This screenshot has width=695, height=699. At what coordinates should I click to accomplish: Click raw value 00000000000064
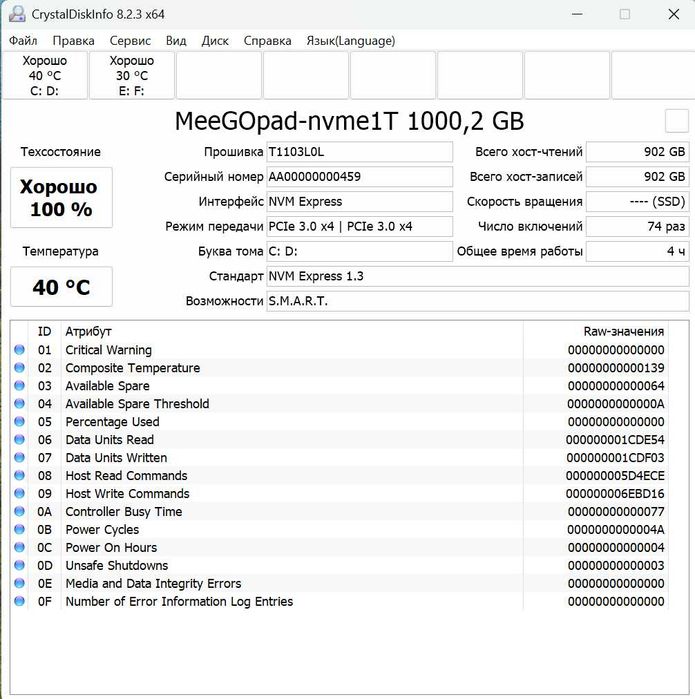616,386
